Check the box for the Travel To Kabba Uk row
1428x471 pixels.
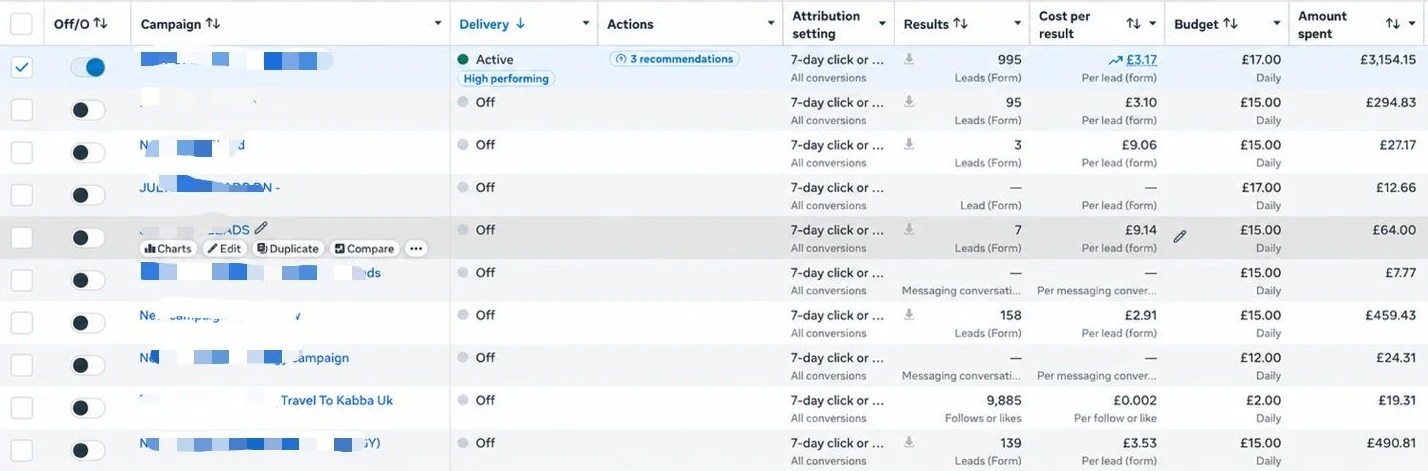22,408
